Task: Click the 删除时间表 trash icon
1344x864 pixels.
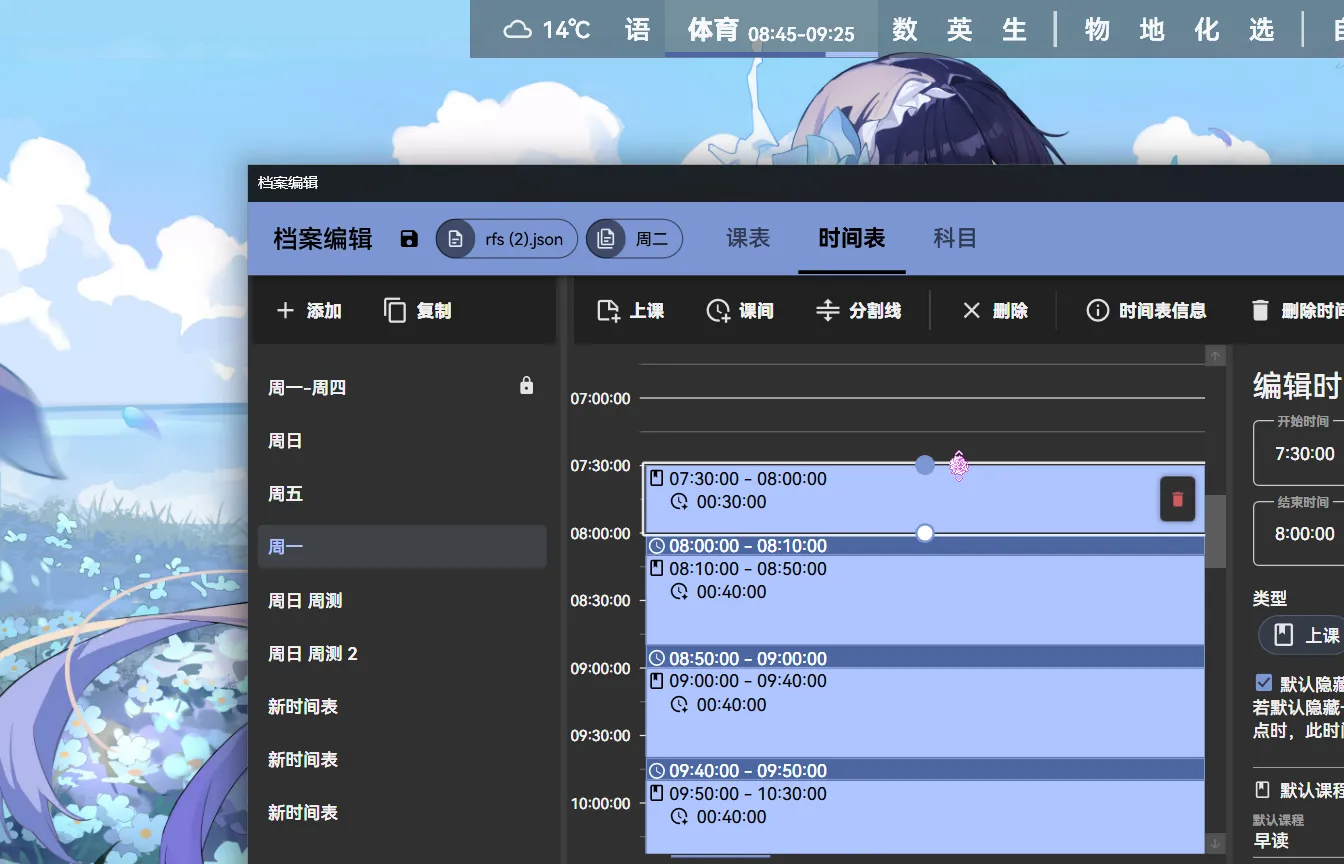Action: [1259, 310]
